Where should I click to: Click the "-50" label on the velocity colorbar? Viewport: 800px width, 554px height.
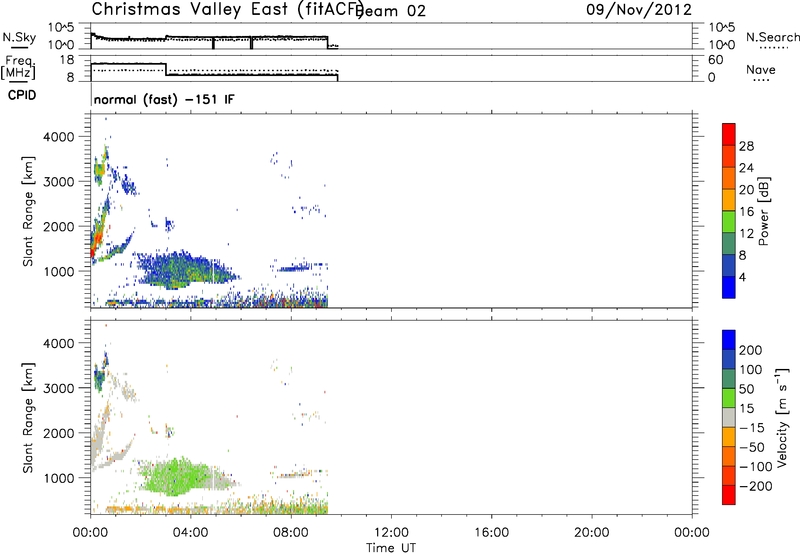pyautogui.click(x=752, y=447)
